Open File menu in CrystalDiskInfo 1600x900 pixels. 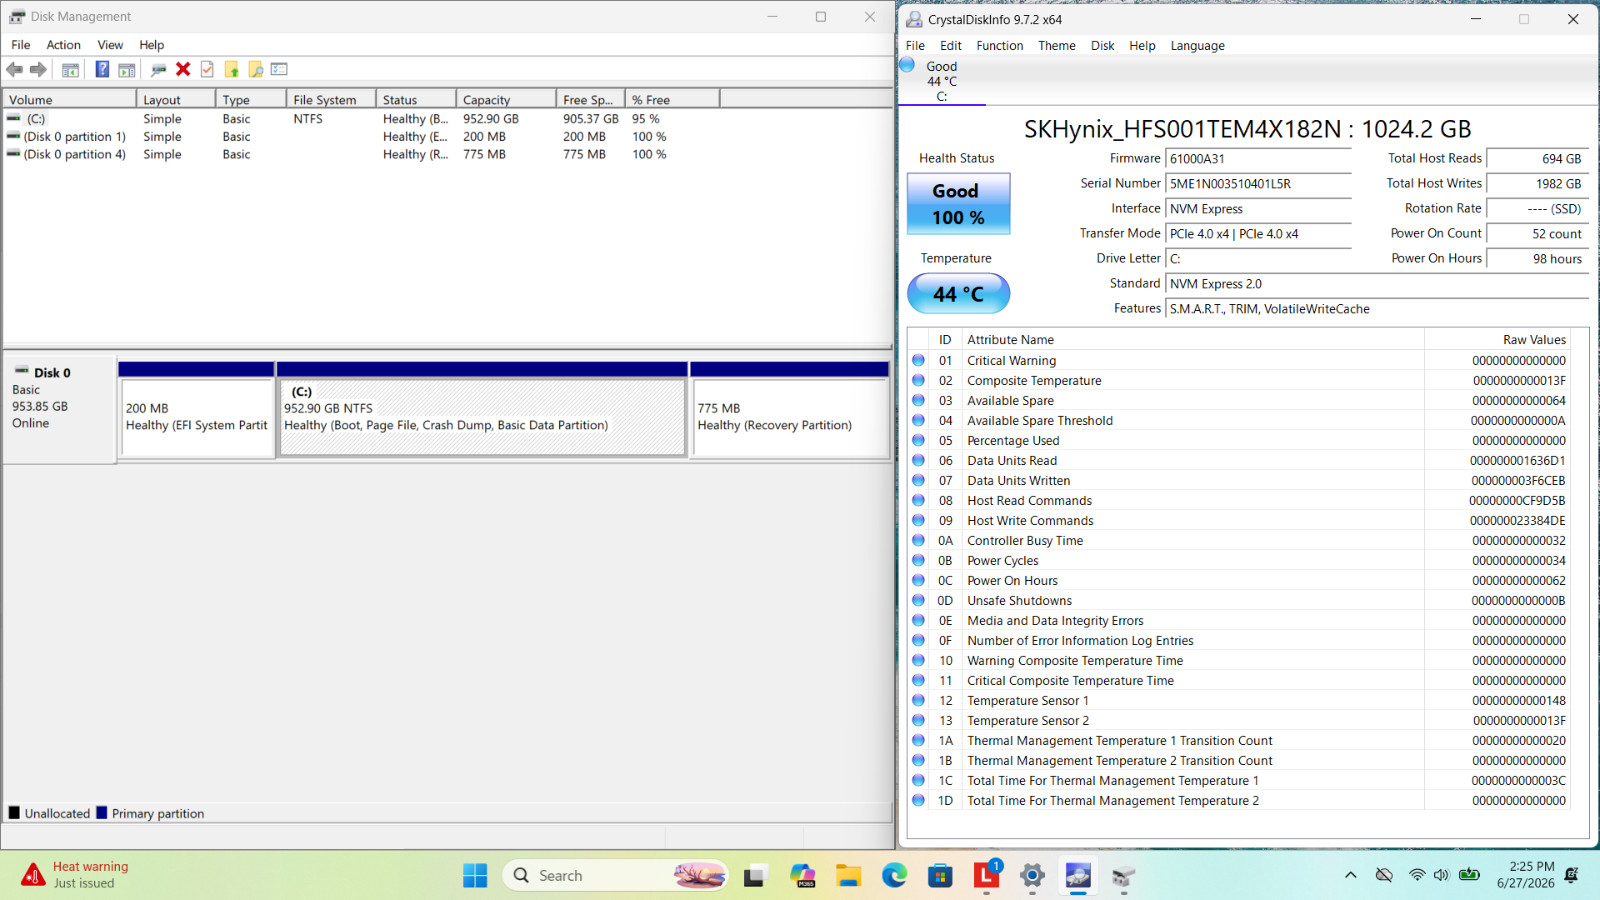tap(915, 46)
